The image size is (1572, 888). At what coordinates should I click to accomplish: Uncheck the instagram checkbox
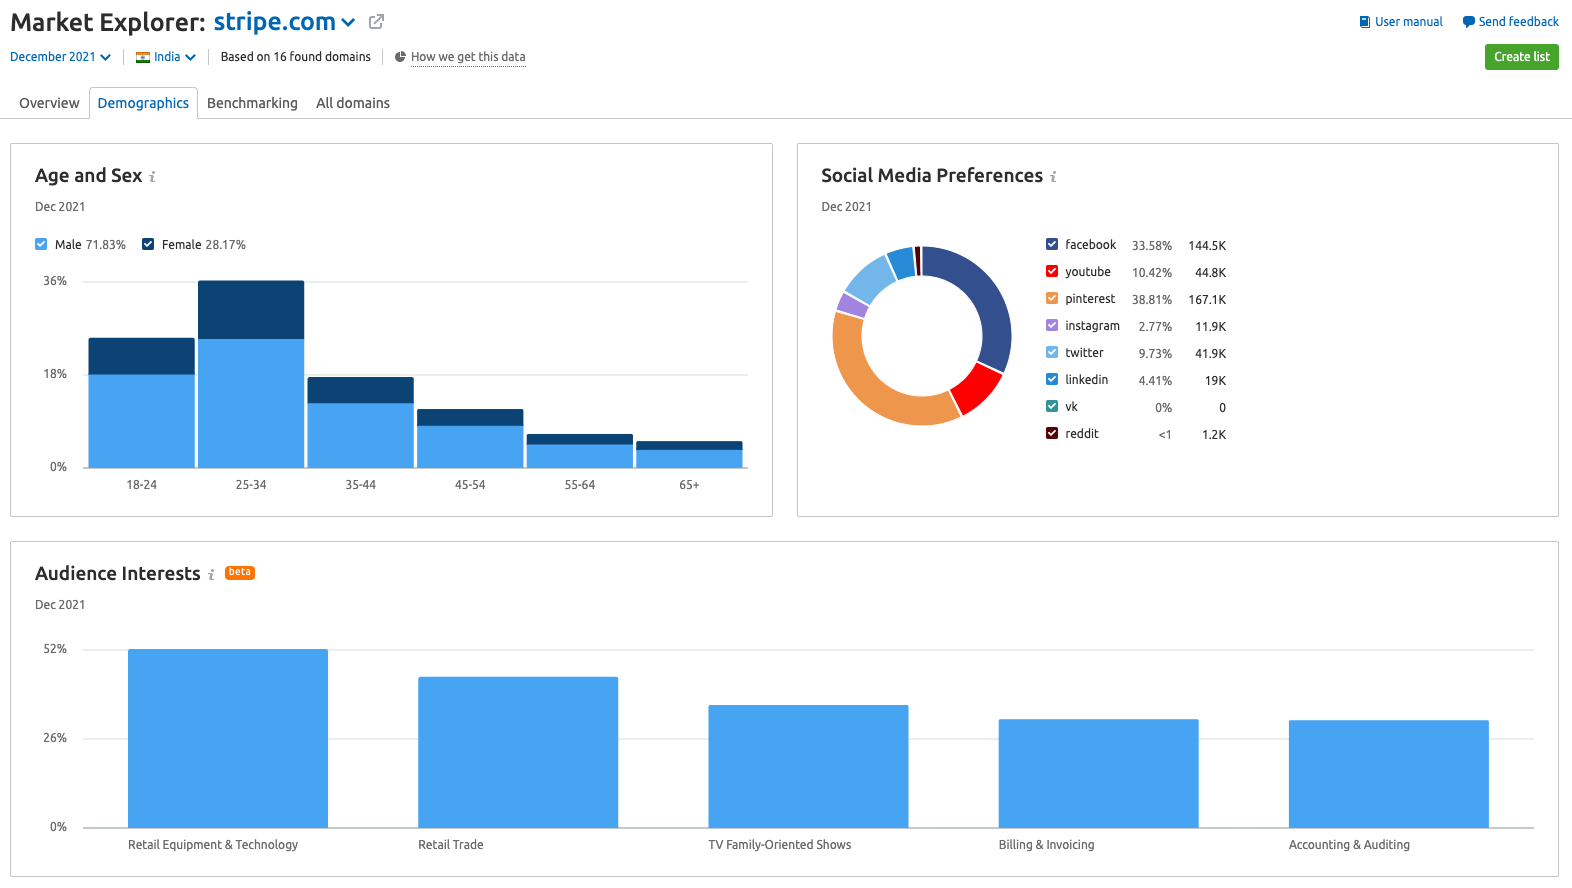point(1052,325)
